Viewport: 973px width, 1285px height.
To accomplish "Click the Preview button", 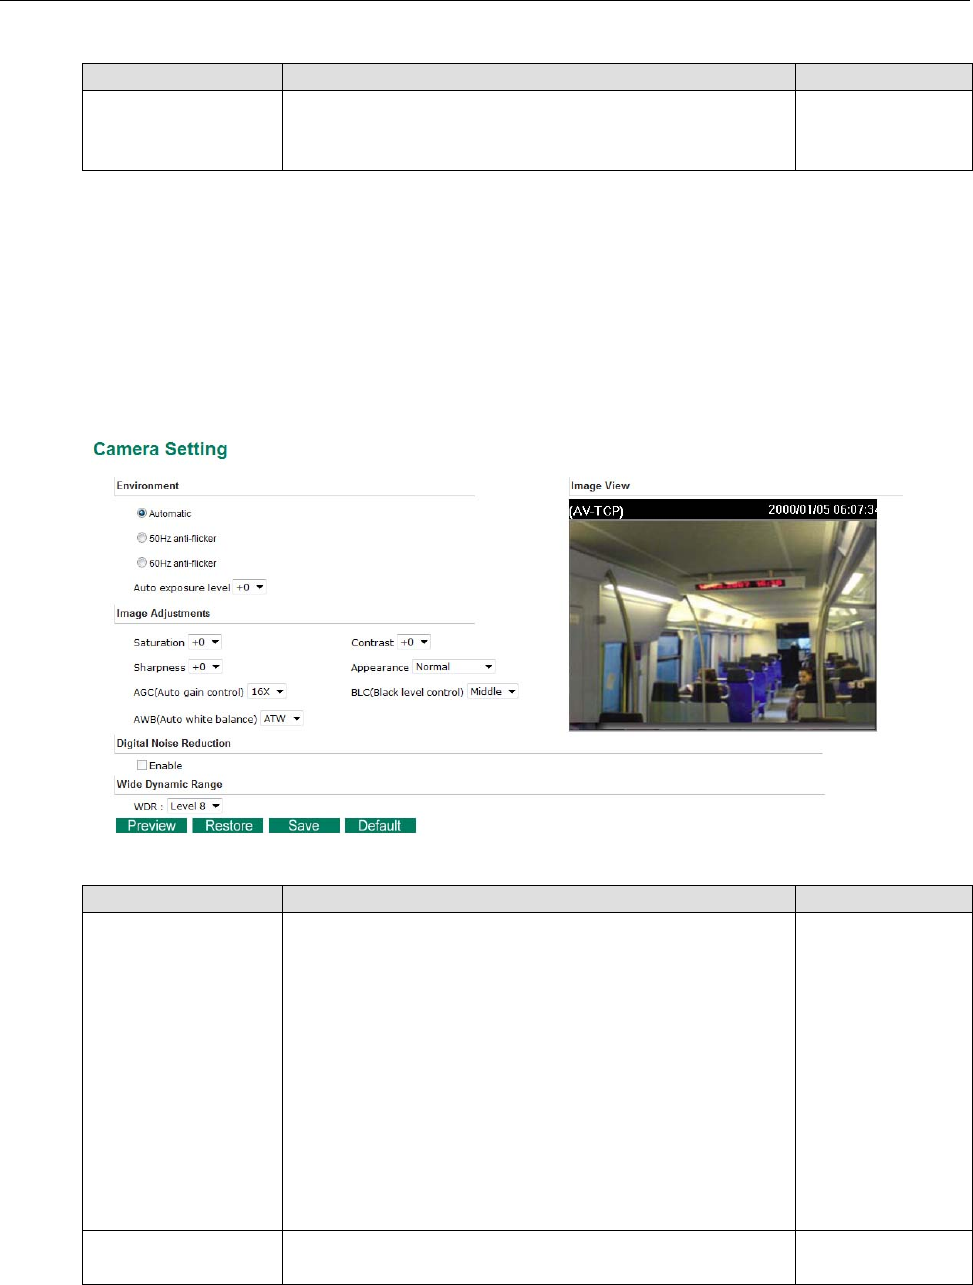I will coord(152,826).
